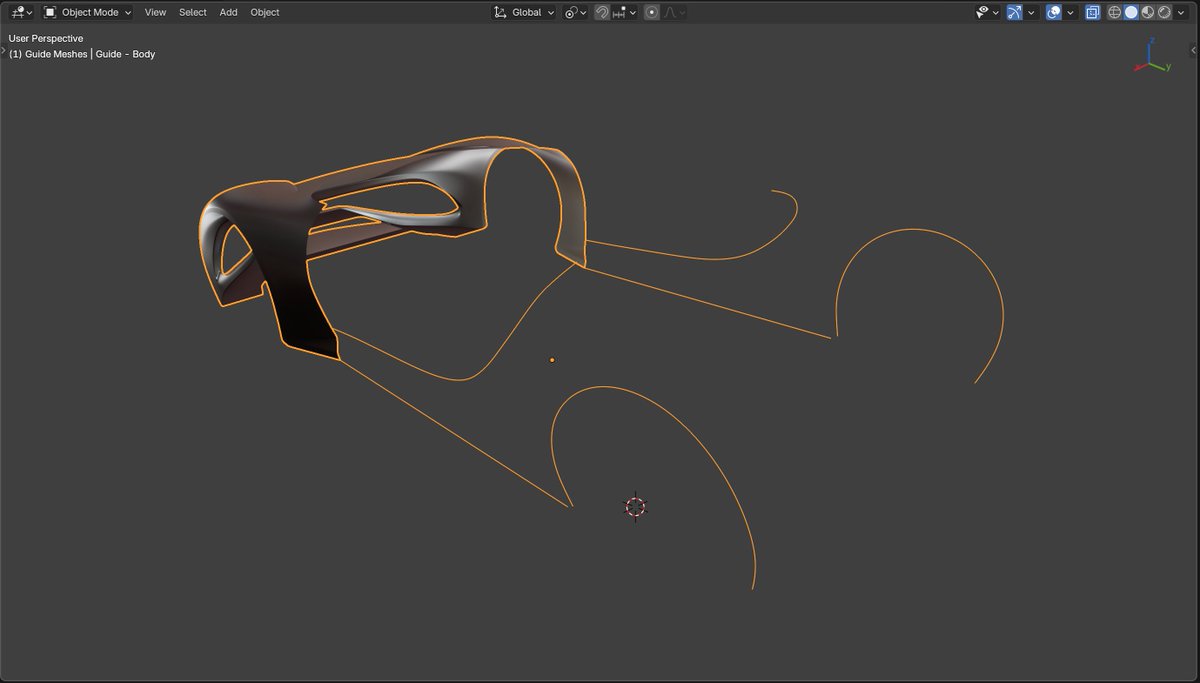Screen dimensions: 1200x683
Task: Select the solid viewport shading mode
Action: click(x=1131, y=12)
